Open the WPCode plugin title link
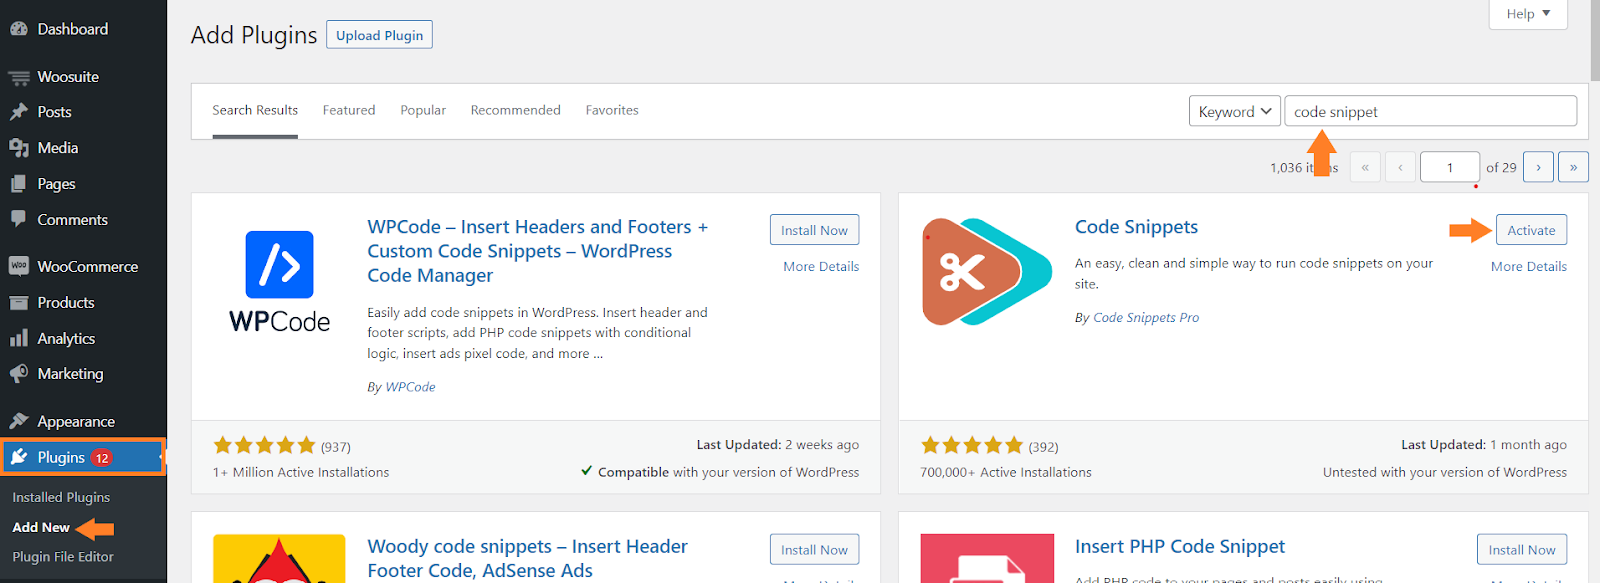This screenshot has height=583, width=1600. pos(538,251)
